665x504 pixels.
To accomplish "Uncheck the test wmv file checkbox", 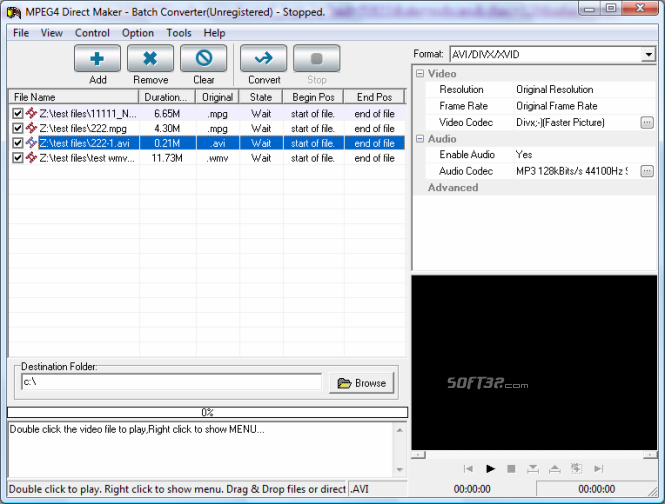I will pos(17,158).
